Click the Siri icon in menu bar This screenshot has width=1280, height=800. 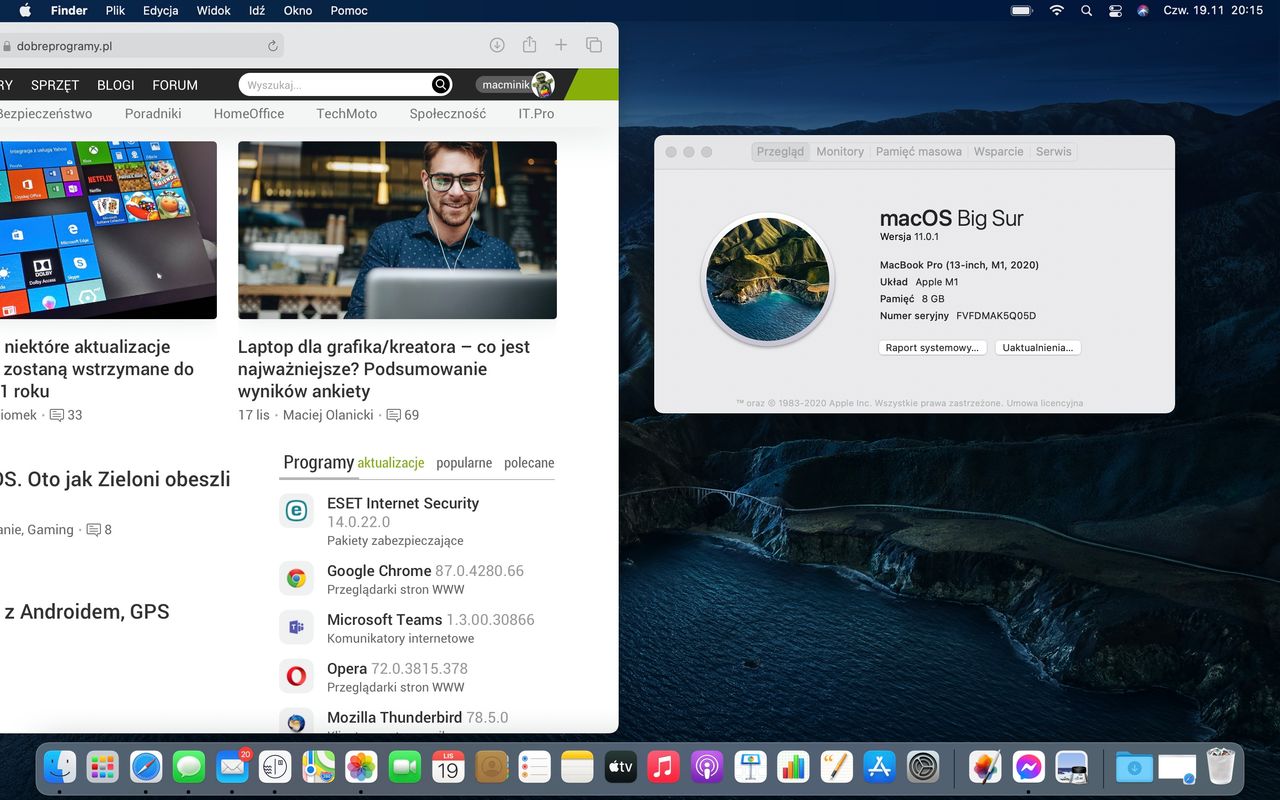1143,11
